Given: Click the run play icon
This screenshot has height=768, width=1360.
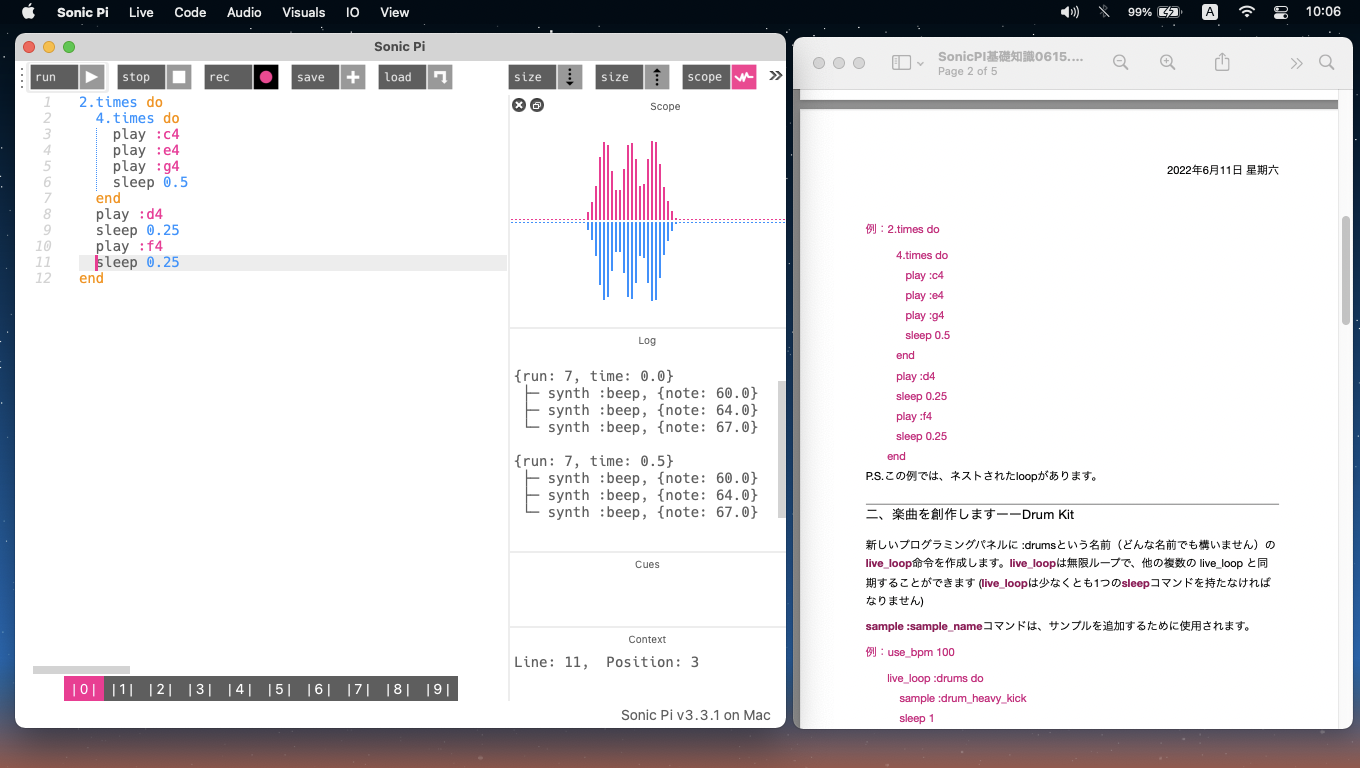Looking at the screenshot, I should coord(92,77).
